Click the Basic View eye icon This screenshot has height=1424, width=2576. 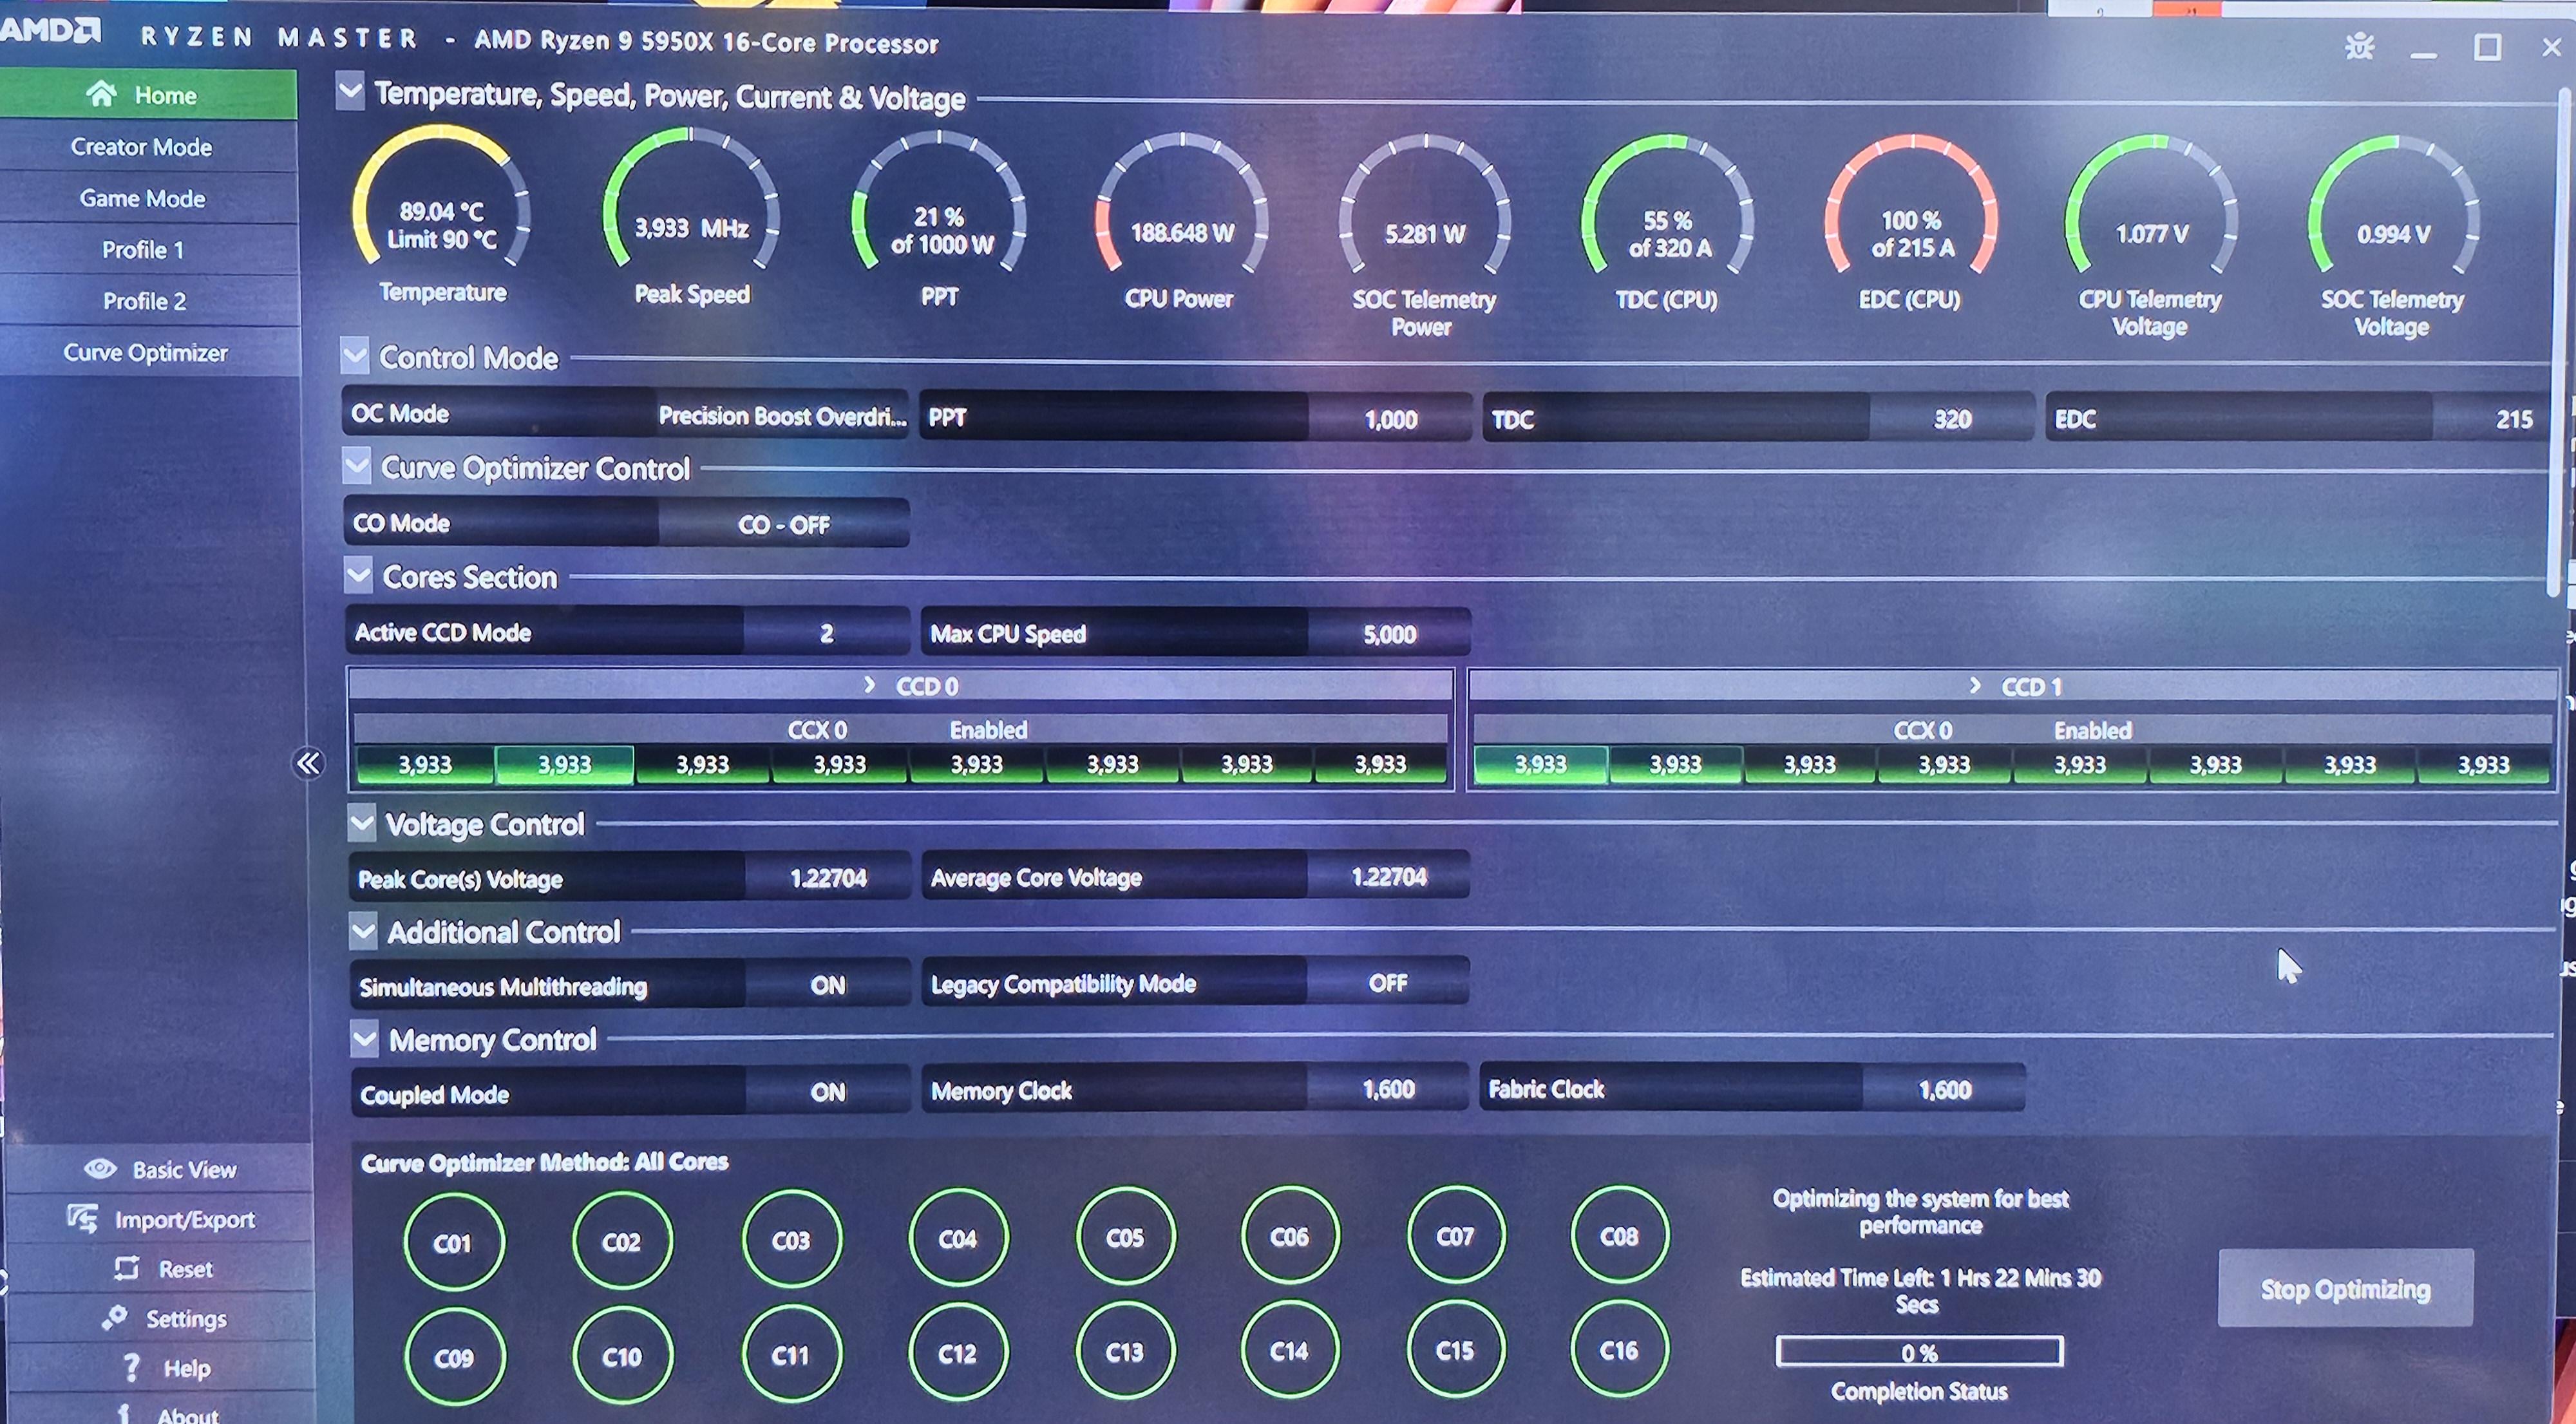point(100,1168)
